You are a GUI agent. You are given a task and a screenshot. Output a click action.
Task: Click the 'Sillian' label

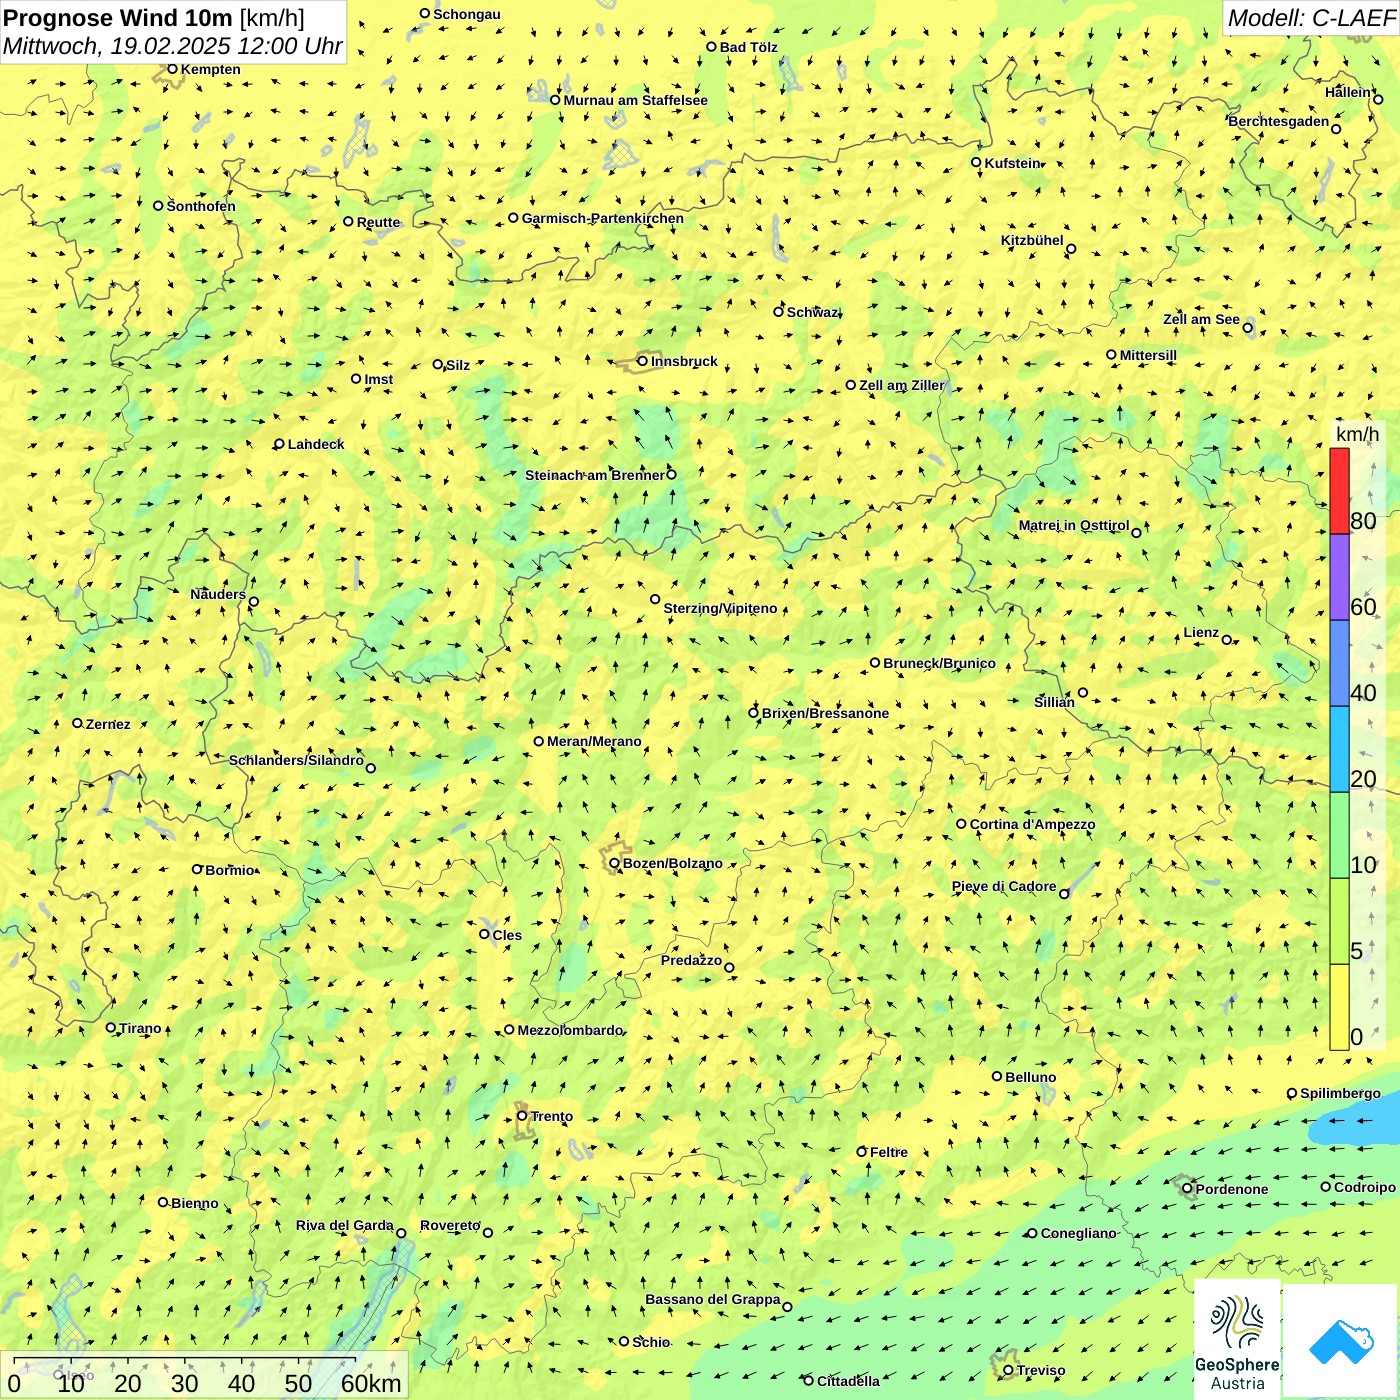(1054, 702)
